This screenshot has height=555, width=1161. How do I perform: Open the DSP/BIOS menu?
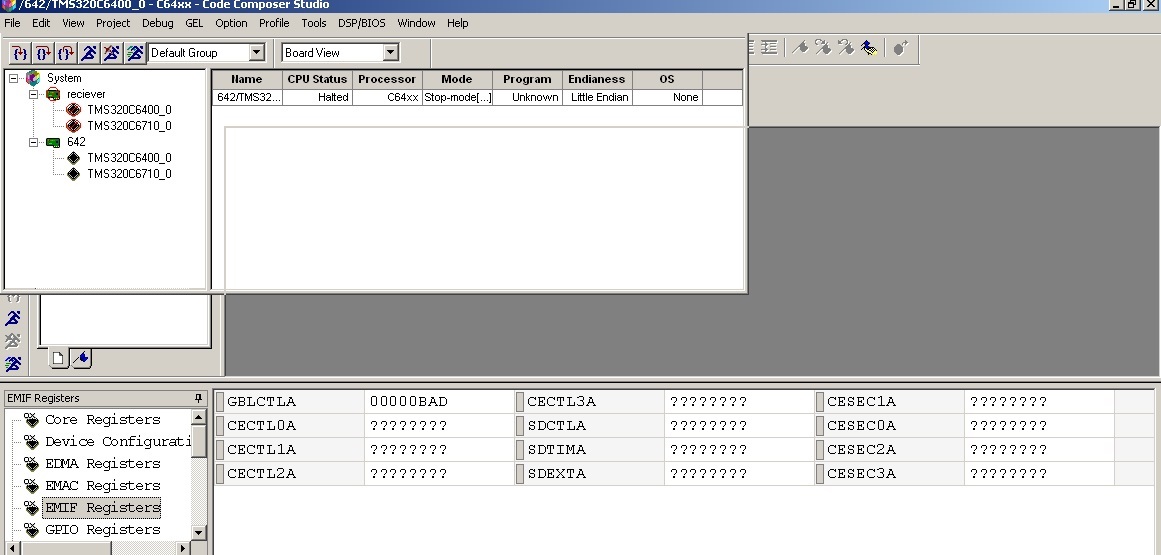pos(362,23)
